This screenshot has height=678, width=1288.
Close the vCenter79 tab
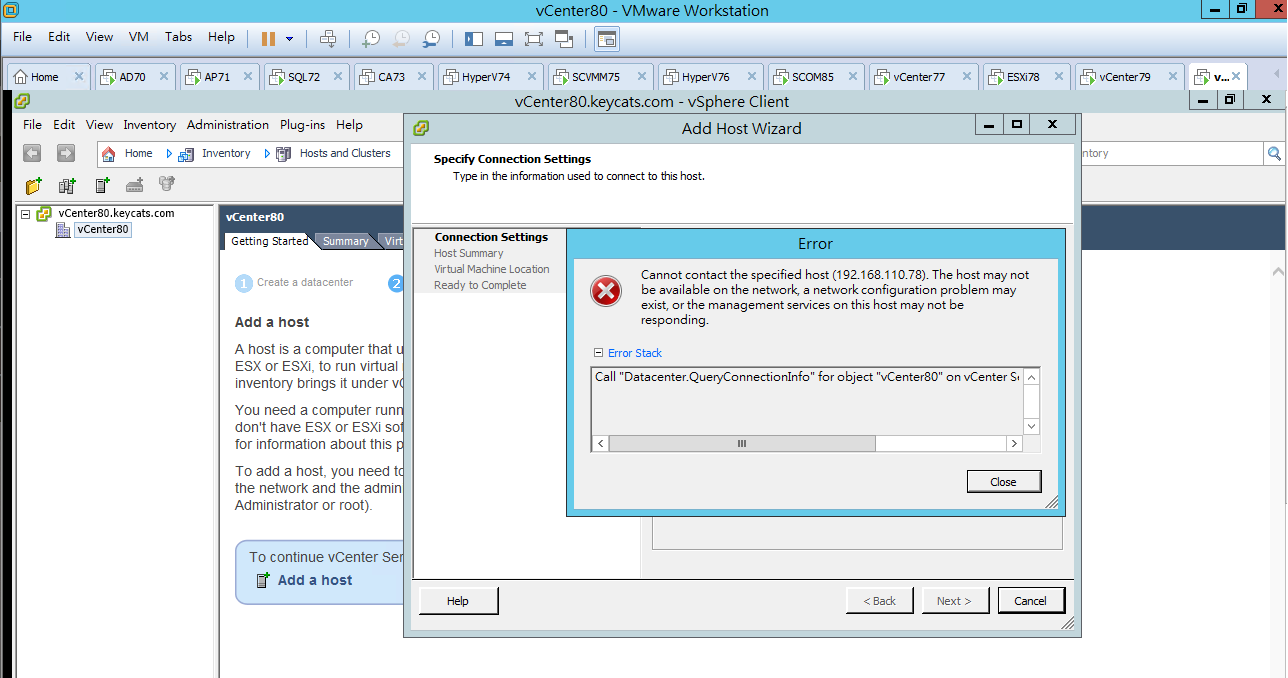pyautogui.click(x=1171, y=76)
